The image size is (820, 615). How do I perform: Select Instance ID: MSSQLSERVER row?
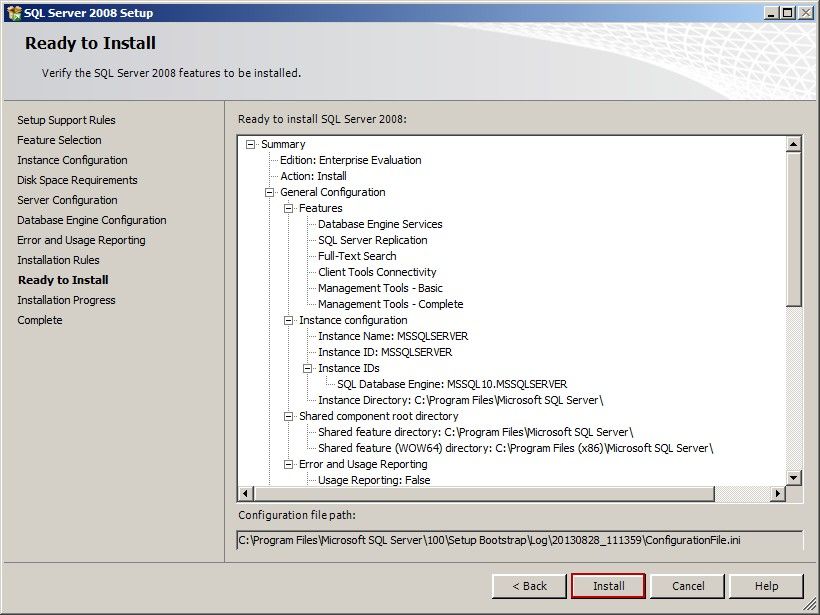385,352
